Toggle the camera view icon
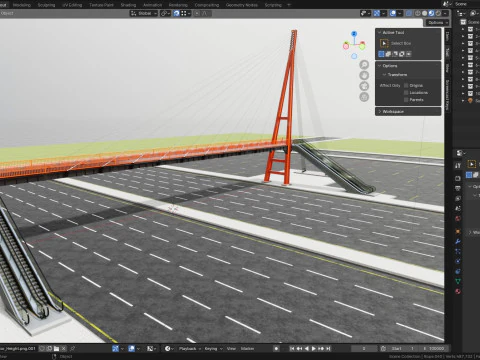Screen dimensions: 480x360 click(x=364, y=86)
